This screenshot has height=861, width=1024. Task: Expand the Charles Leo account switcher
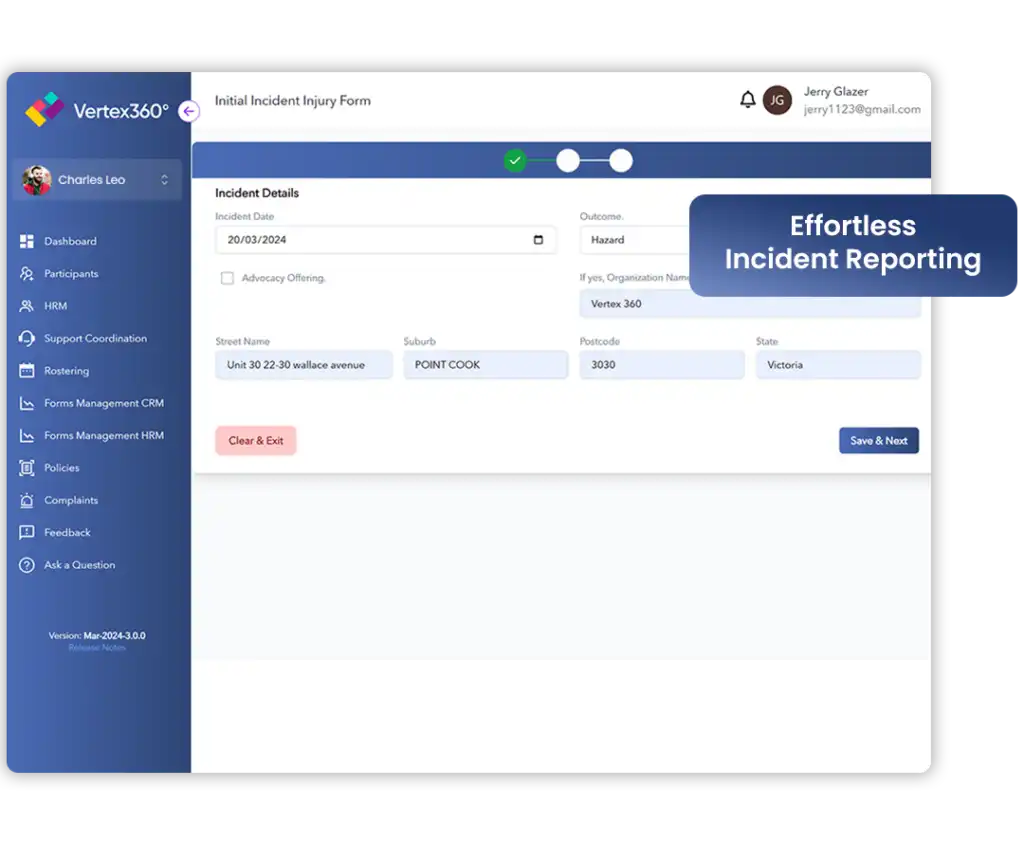164,180
